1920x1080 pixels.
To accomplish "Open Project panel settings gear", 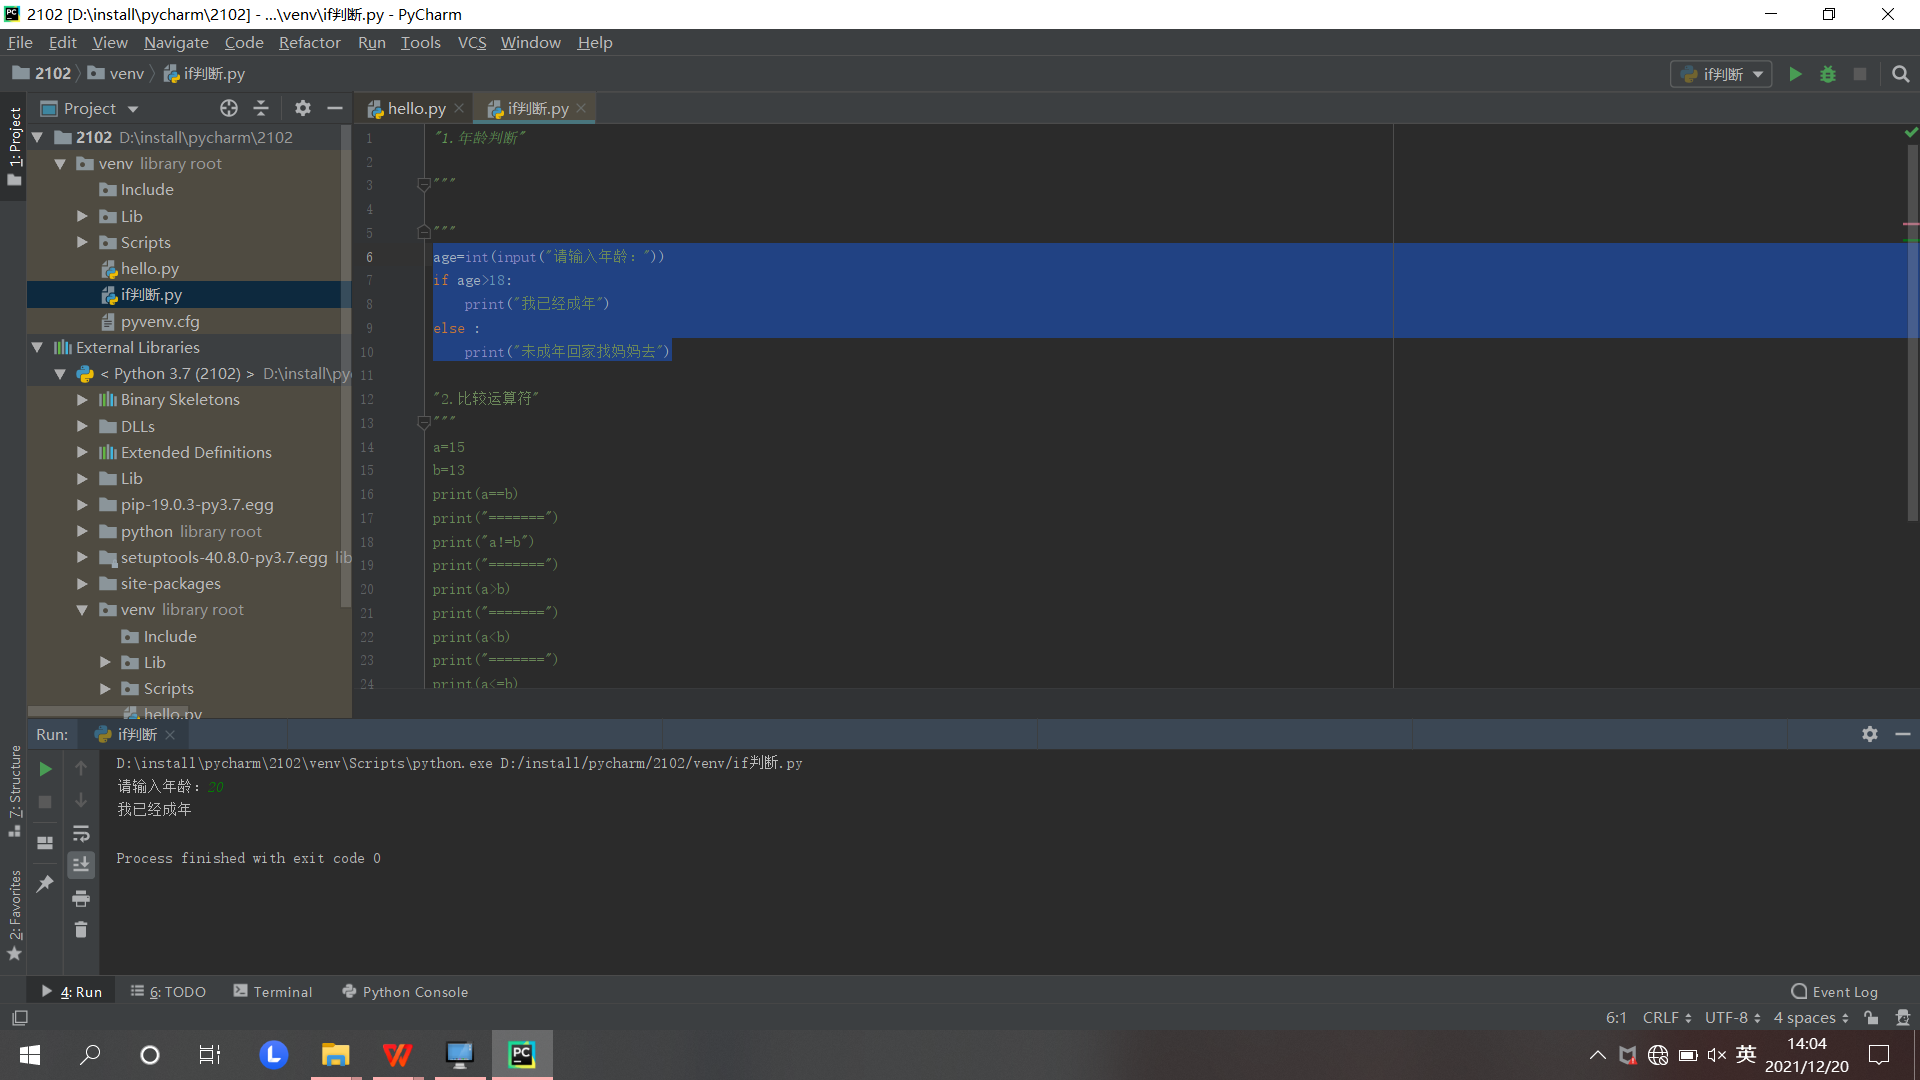I will tap(302, 108).
